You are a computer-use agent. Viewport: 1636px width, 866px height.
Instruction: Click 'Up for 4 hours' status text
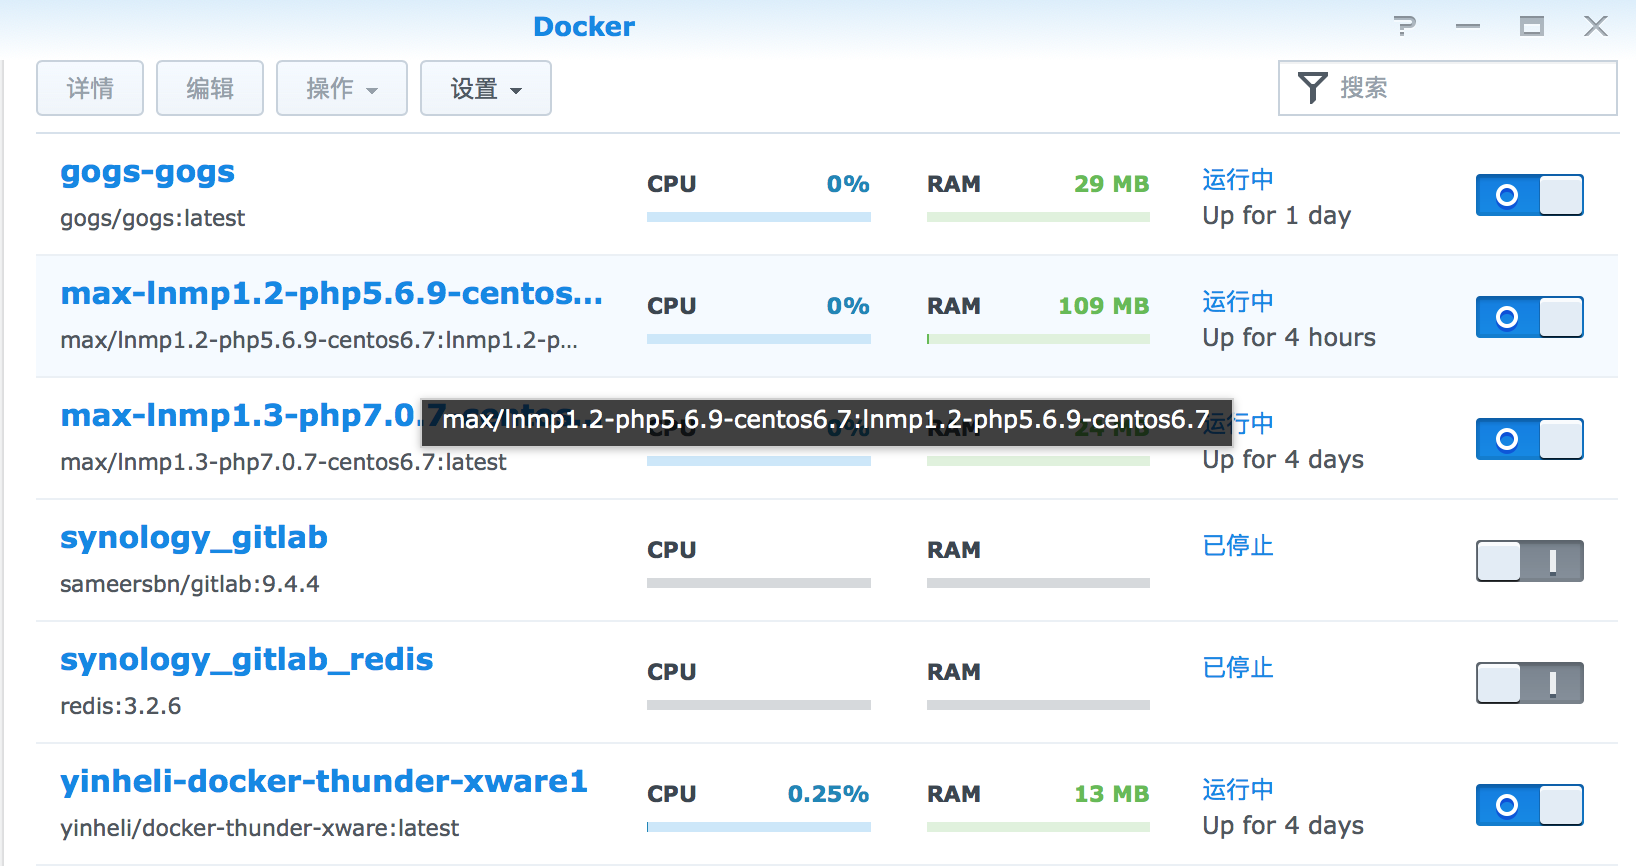1289,338
